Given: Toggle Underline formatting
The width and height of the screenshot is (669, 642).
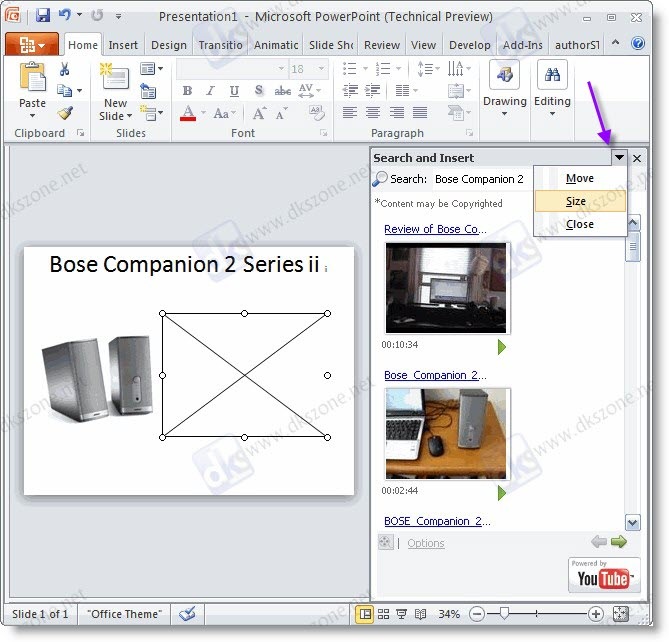Looking at the screenshot, I should pos(234,90).
